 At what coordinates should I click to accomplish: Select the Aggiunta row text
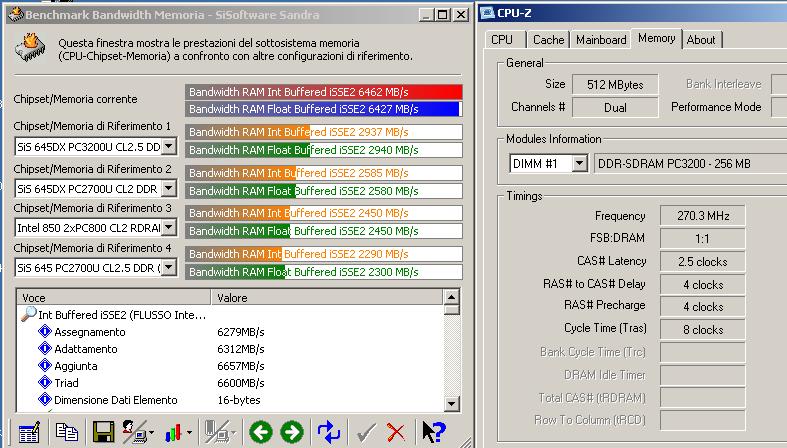pos(76,366)
